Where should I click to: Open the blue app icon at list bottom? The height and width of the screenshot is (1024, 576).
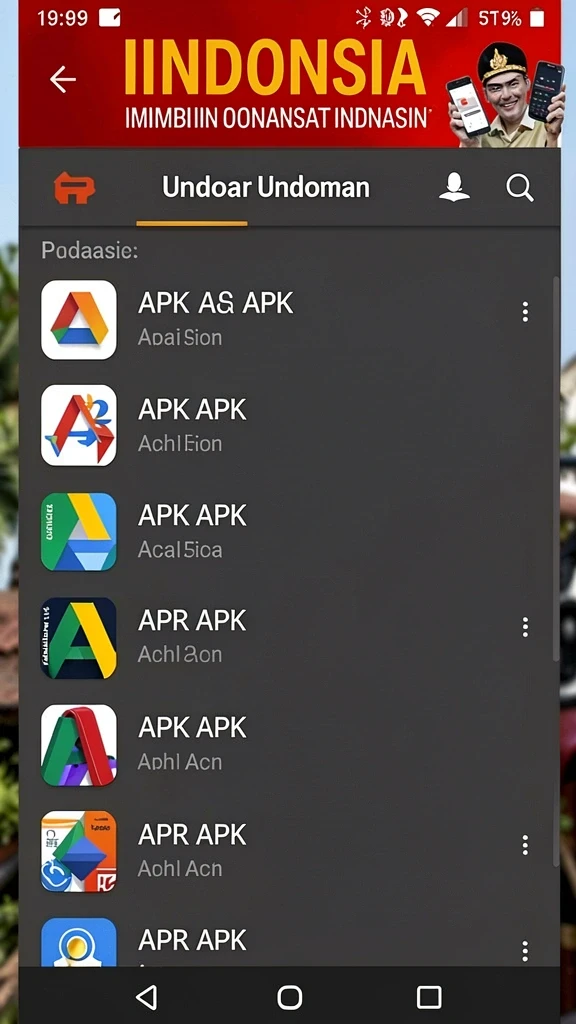coord(79,942)
